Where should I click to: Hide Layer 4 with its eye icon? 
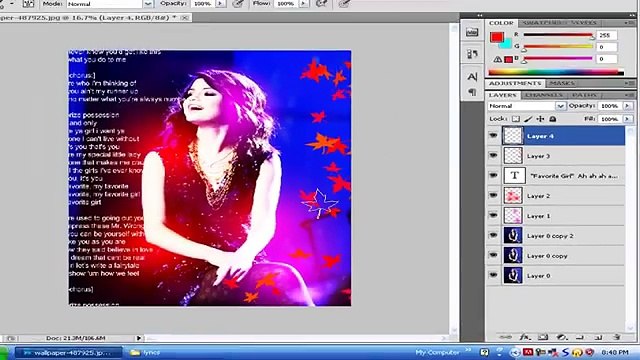(493, 136)
